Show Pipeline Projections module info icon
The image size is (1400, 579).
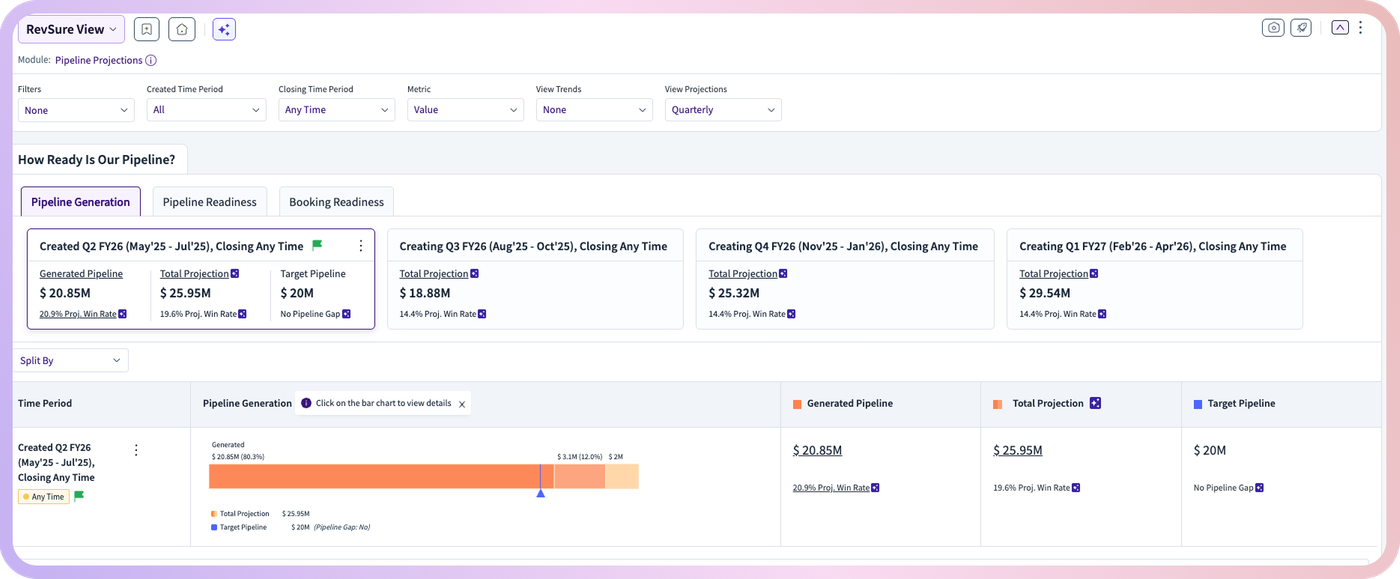[151, 60]
